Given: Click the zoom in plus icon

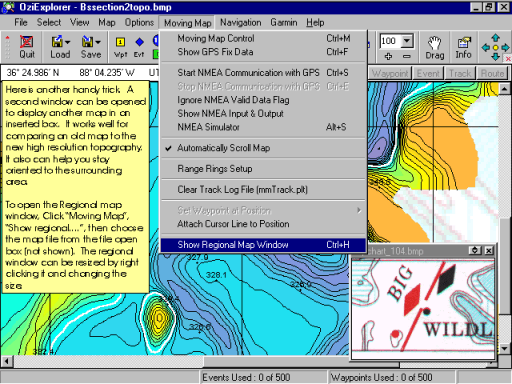Looking at the screenshot, I should (388, 56).
